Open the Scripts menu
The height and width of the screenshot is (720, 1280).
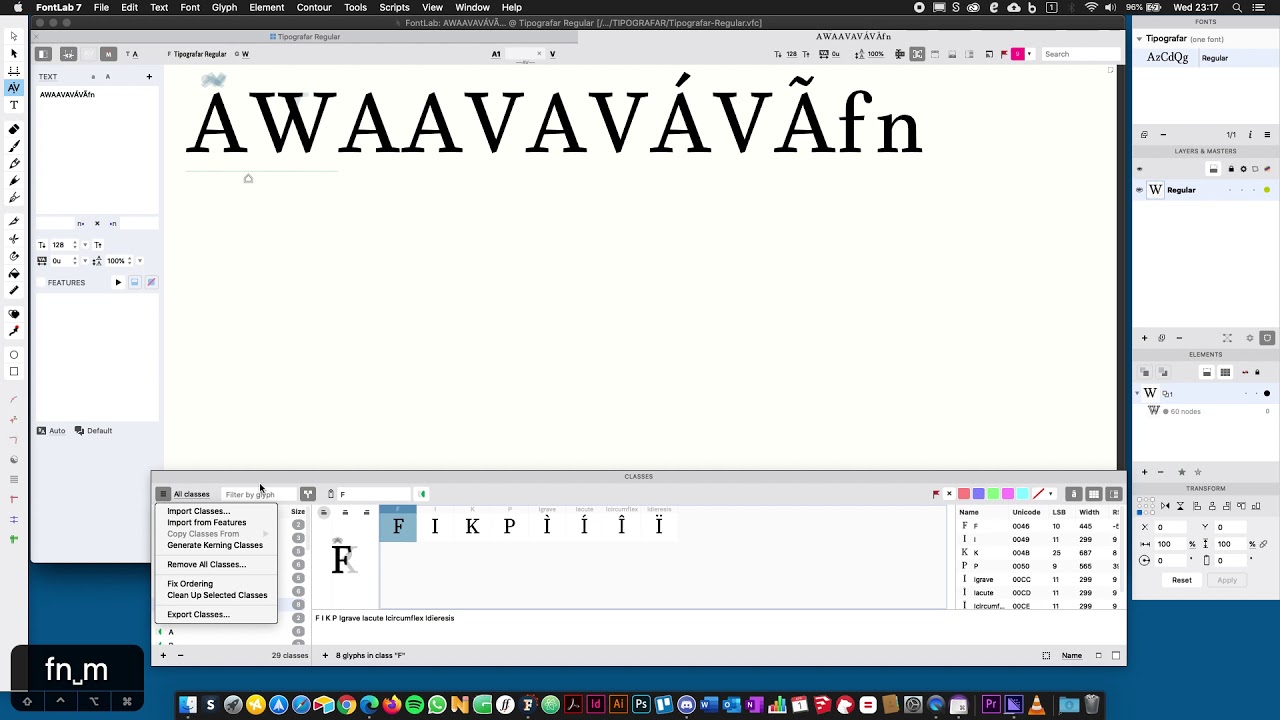pyautogui.click(x=394, y=7)
